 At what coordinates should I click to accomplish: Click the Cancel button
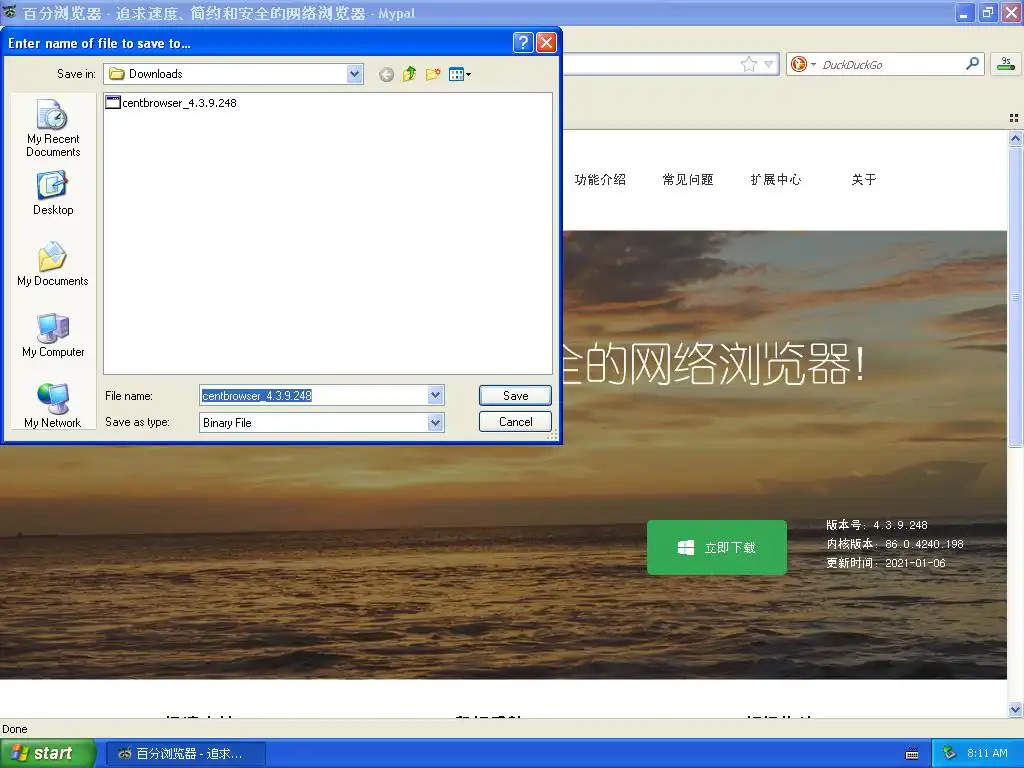(515, 422)
